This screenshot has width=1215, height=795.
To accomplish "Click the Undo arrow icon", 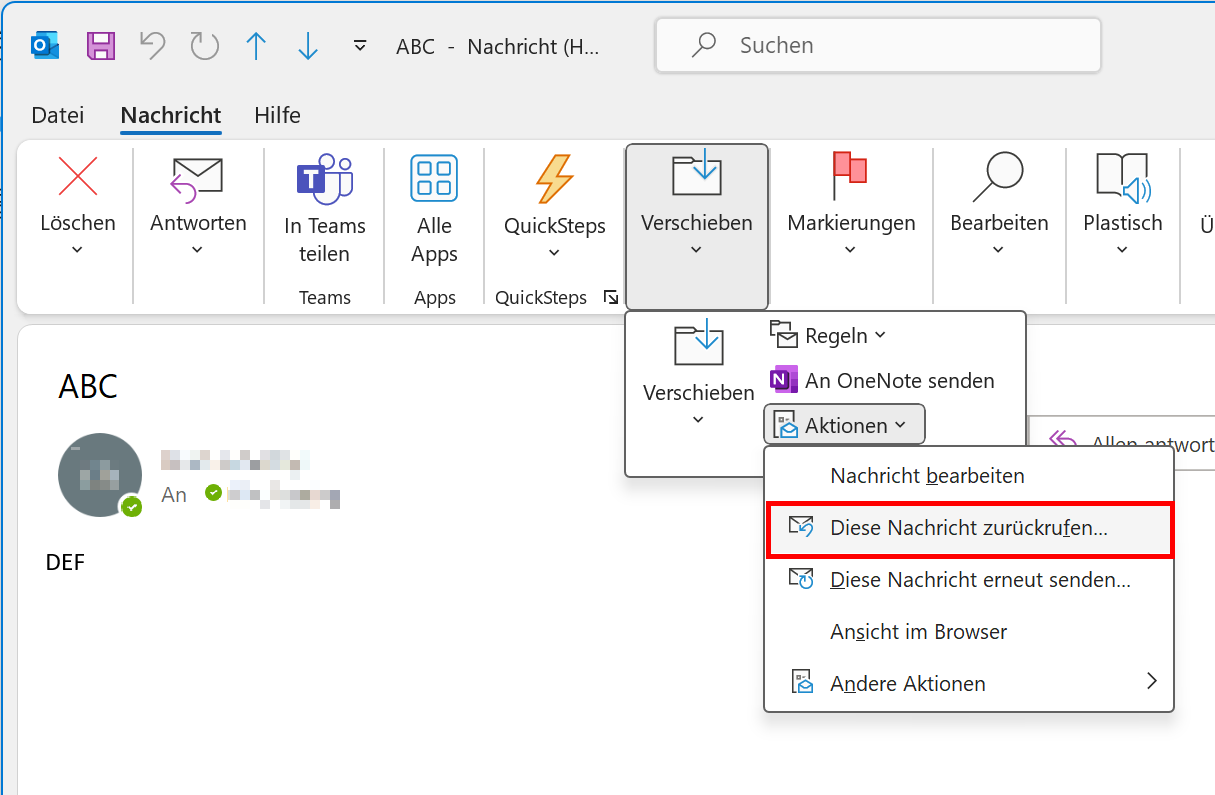I will point(152,46).
